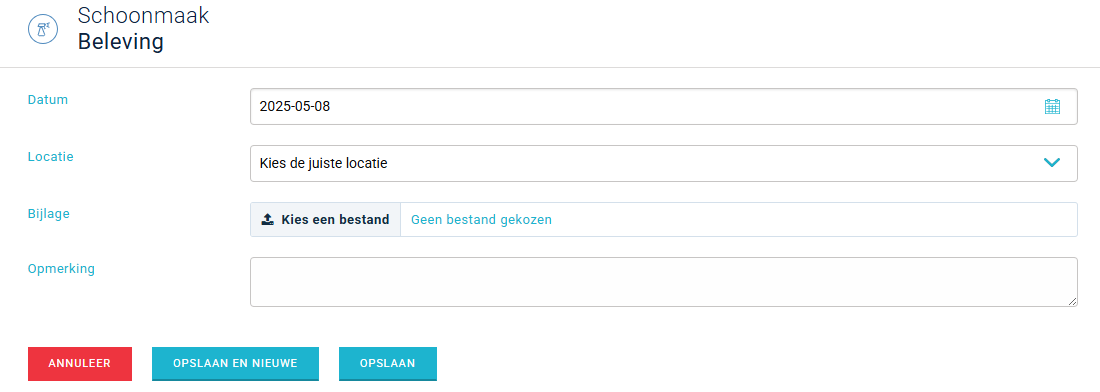Click 'Kies een bestand' button text
1100x392 pixels.
pos(335,219)
